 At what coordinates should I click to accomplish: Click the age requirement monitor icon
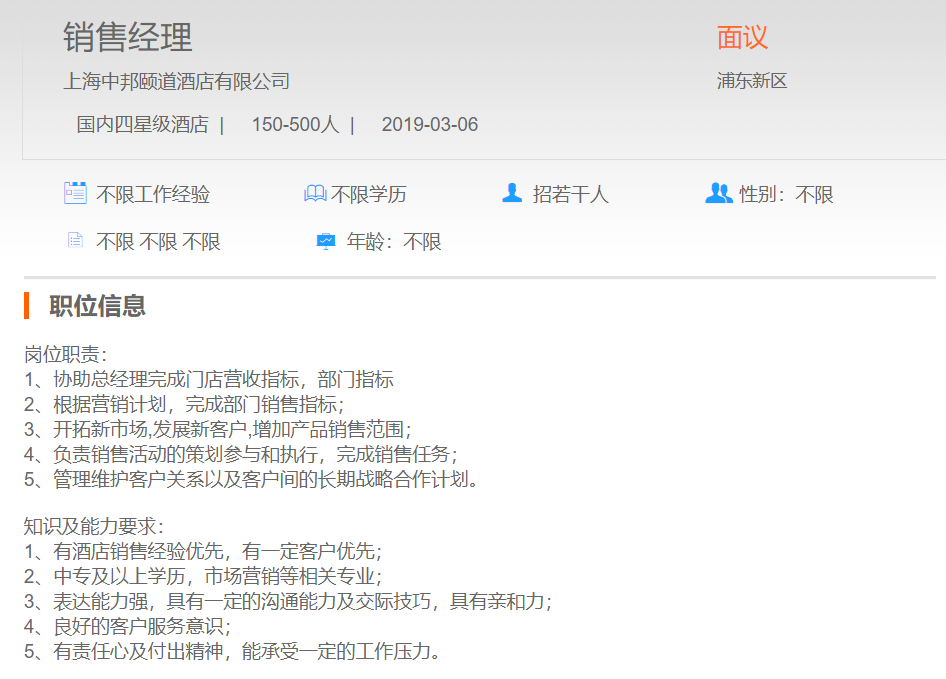coord(326,241)
